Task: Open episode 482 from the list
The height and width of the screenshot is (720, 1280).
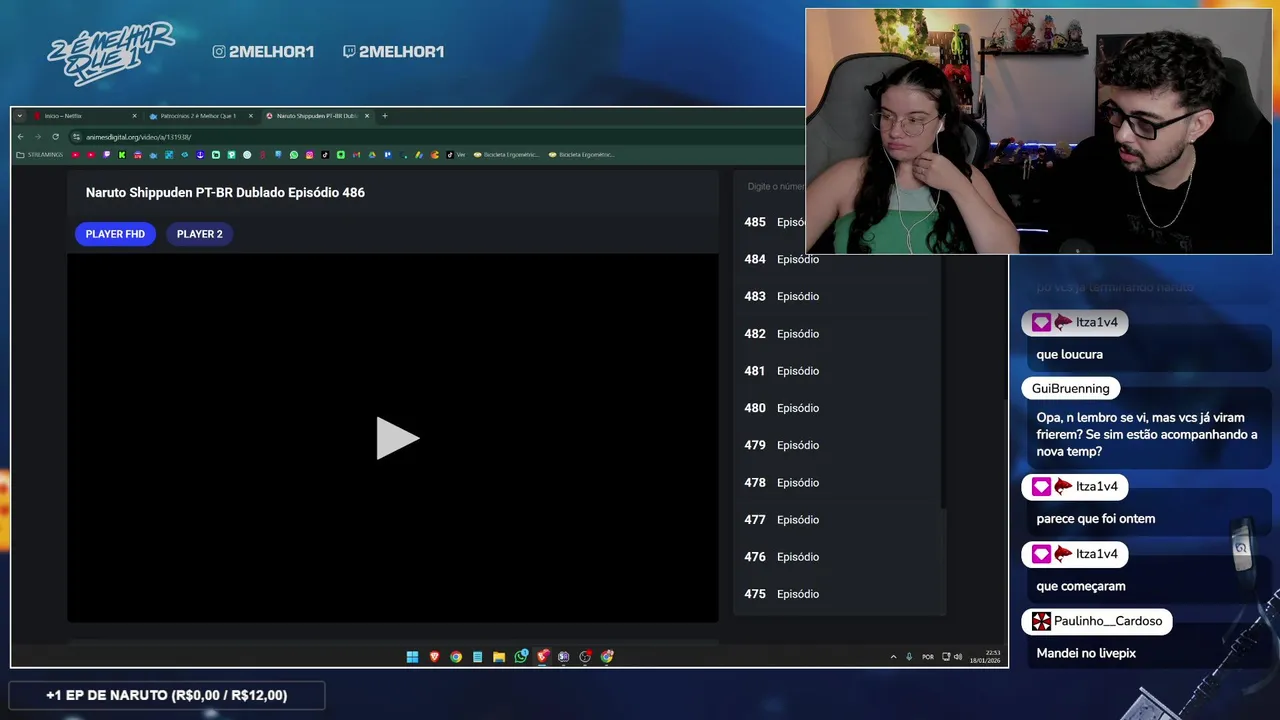Action: click(x=837, y=334)
